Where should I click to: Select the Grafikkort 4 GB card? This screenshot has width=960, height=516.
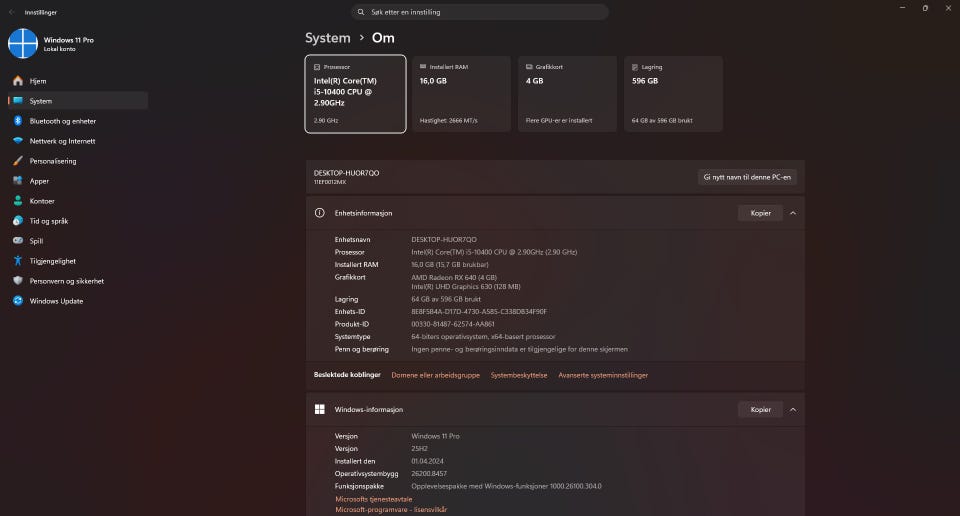(568, 94)
